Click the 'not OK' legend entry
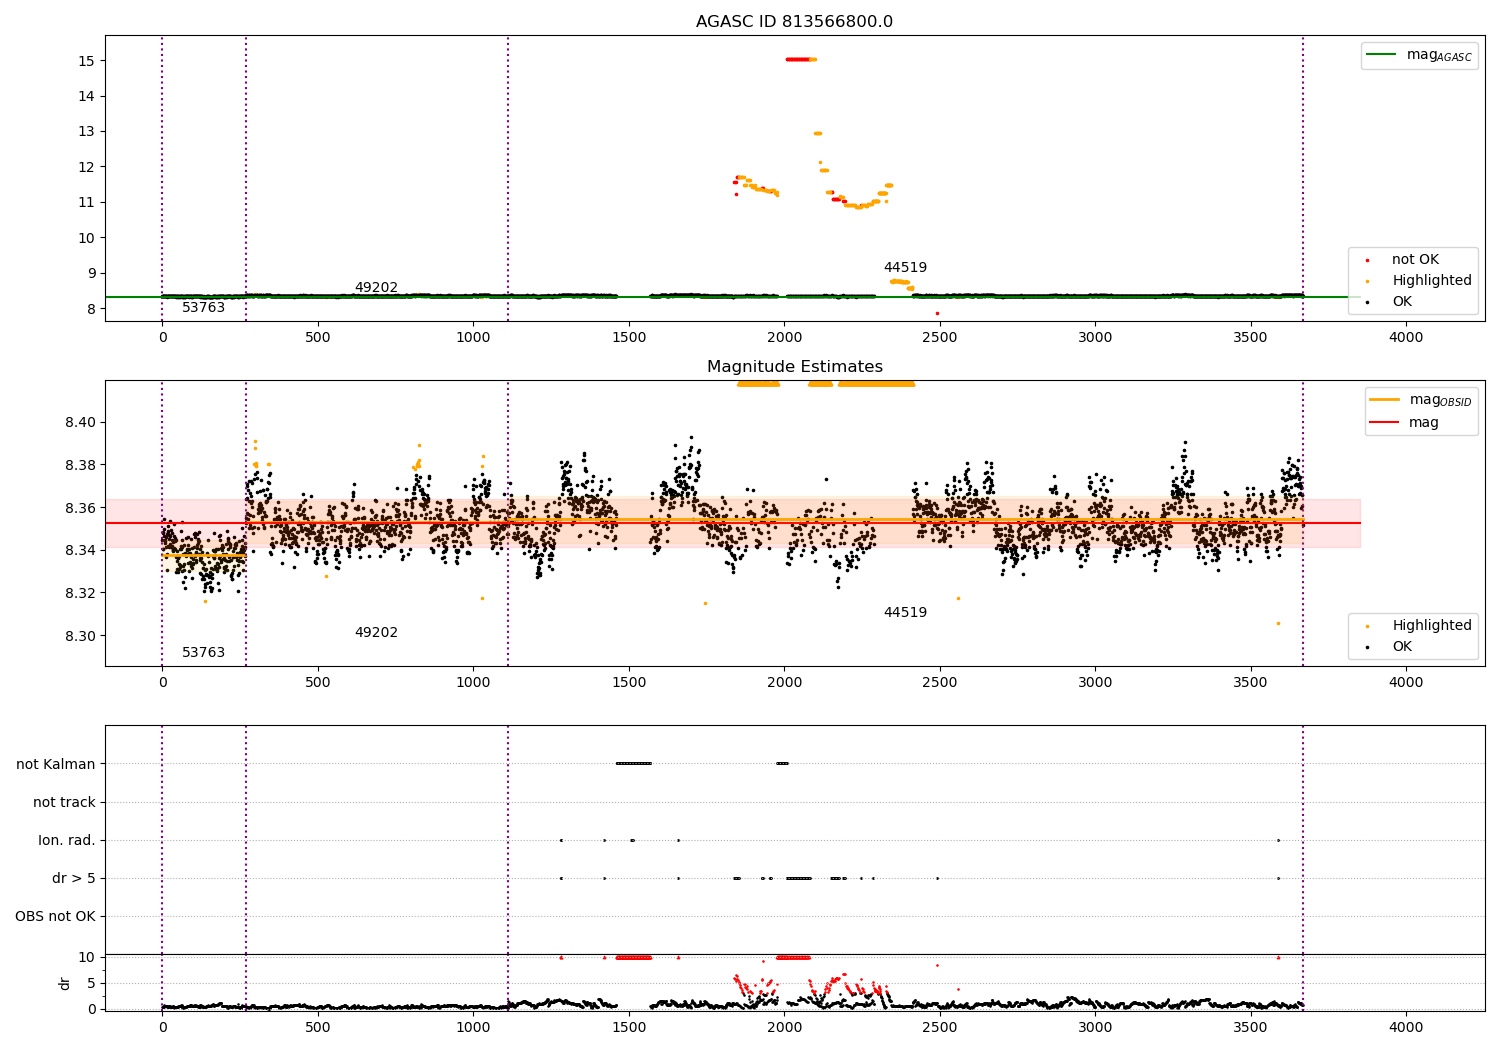Screen dimensions: 1500x1050 [1415, 260]
